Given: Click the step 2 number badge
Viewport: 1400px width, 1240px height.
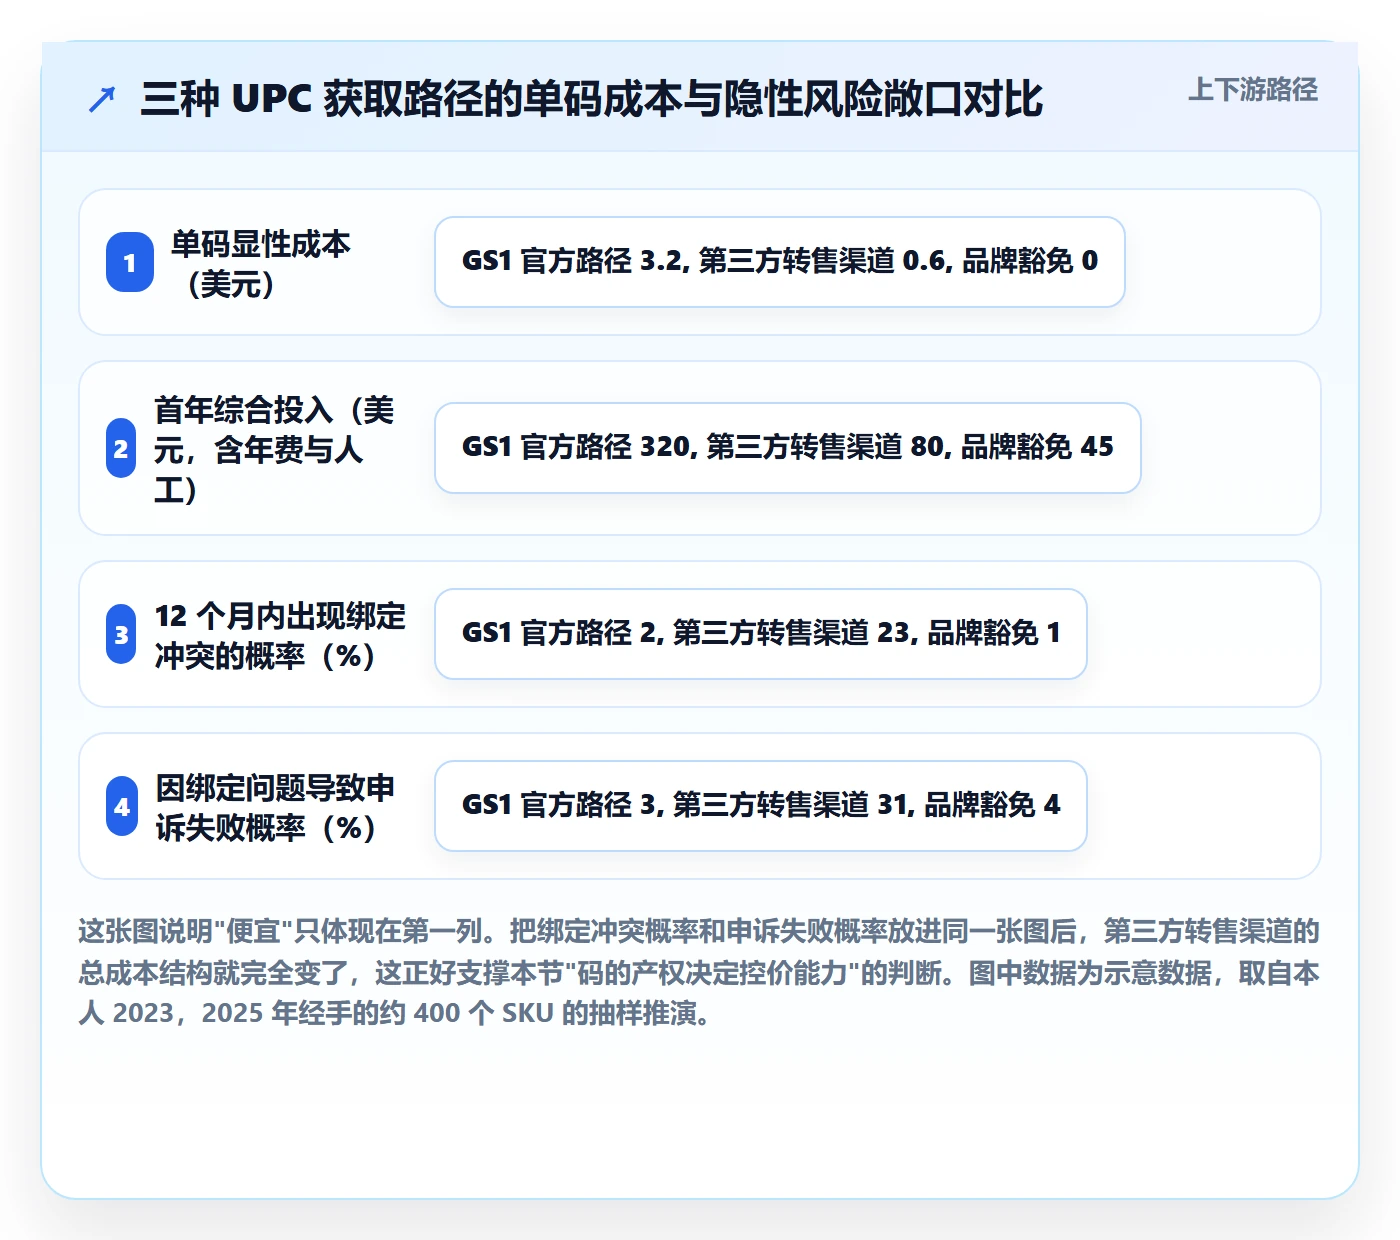Looking at the screenshot, I should point(121,448).
